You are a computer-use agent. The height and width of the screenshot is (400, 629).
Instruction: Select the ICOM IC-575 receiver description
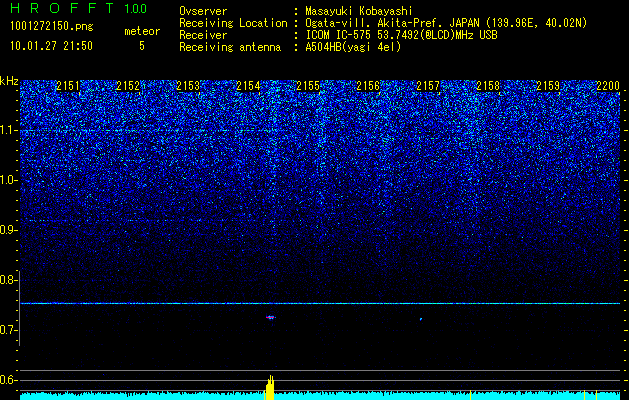click(402, 35)
